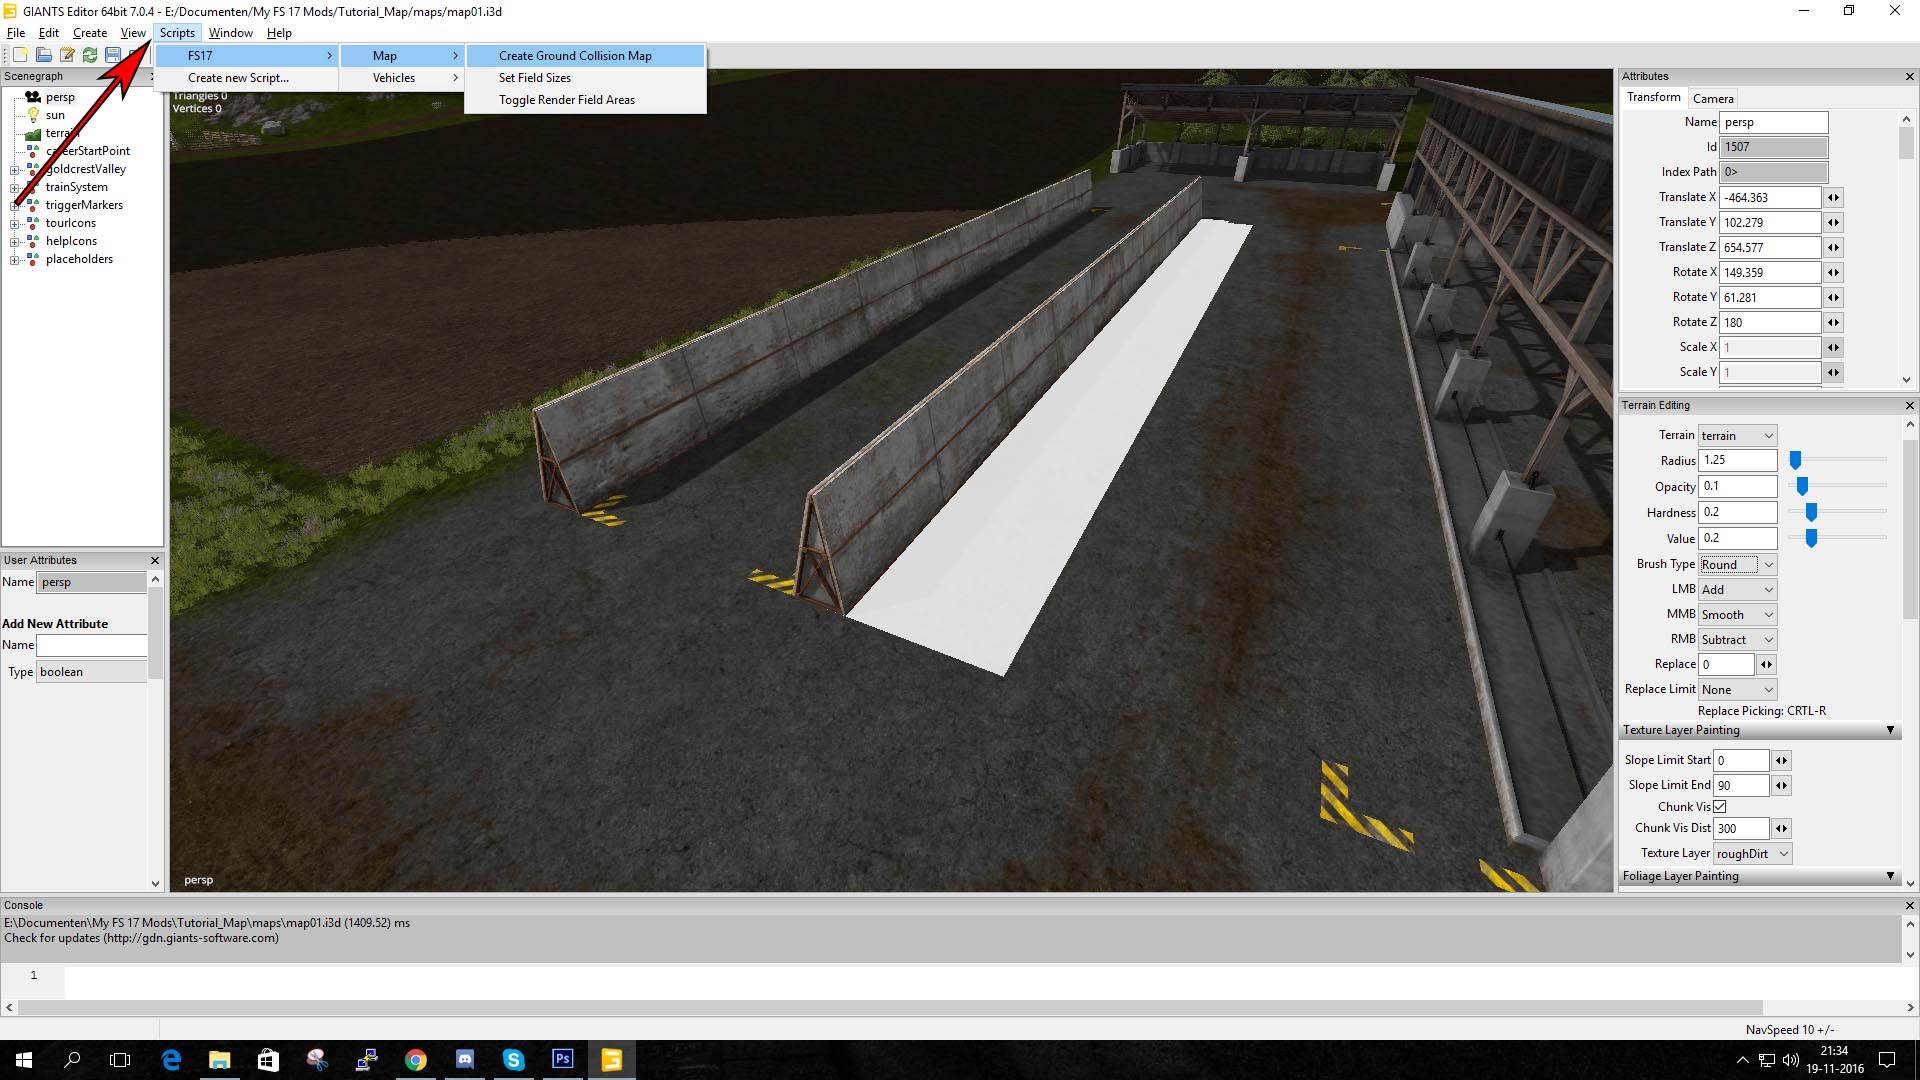Viewport: 1920px width, 1080px height.
Task: Open Discord from taskbar
Action: tap(465, 1060)
